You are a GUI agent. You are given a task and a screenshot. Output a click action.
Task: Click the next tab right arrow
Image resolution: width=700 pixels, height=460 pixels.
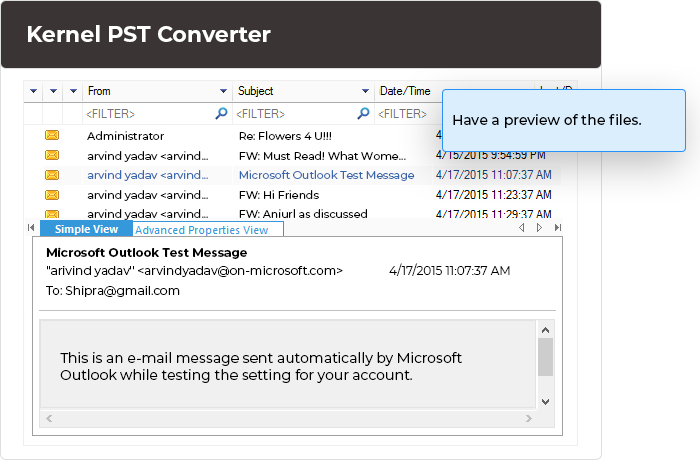click(539, 228)
